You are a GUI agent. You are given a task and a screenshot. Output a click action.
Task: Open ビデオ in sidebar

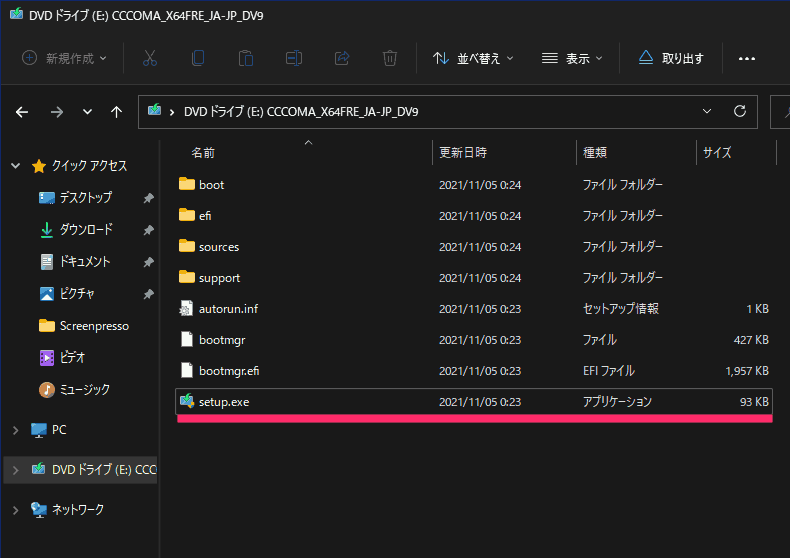coord(73,358)
